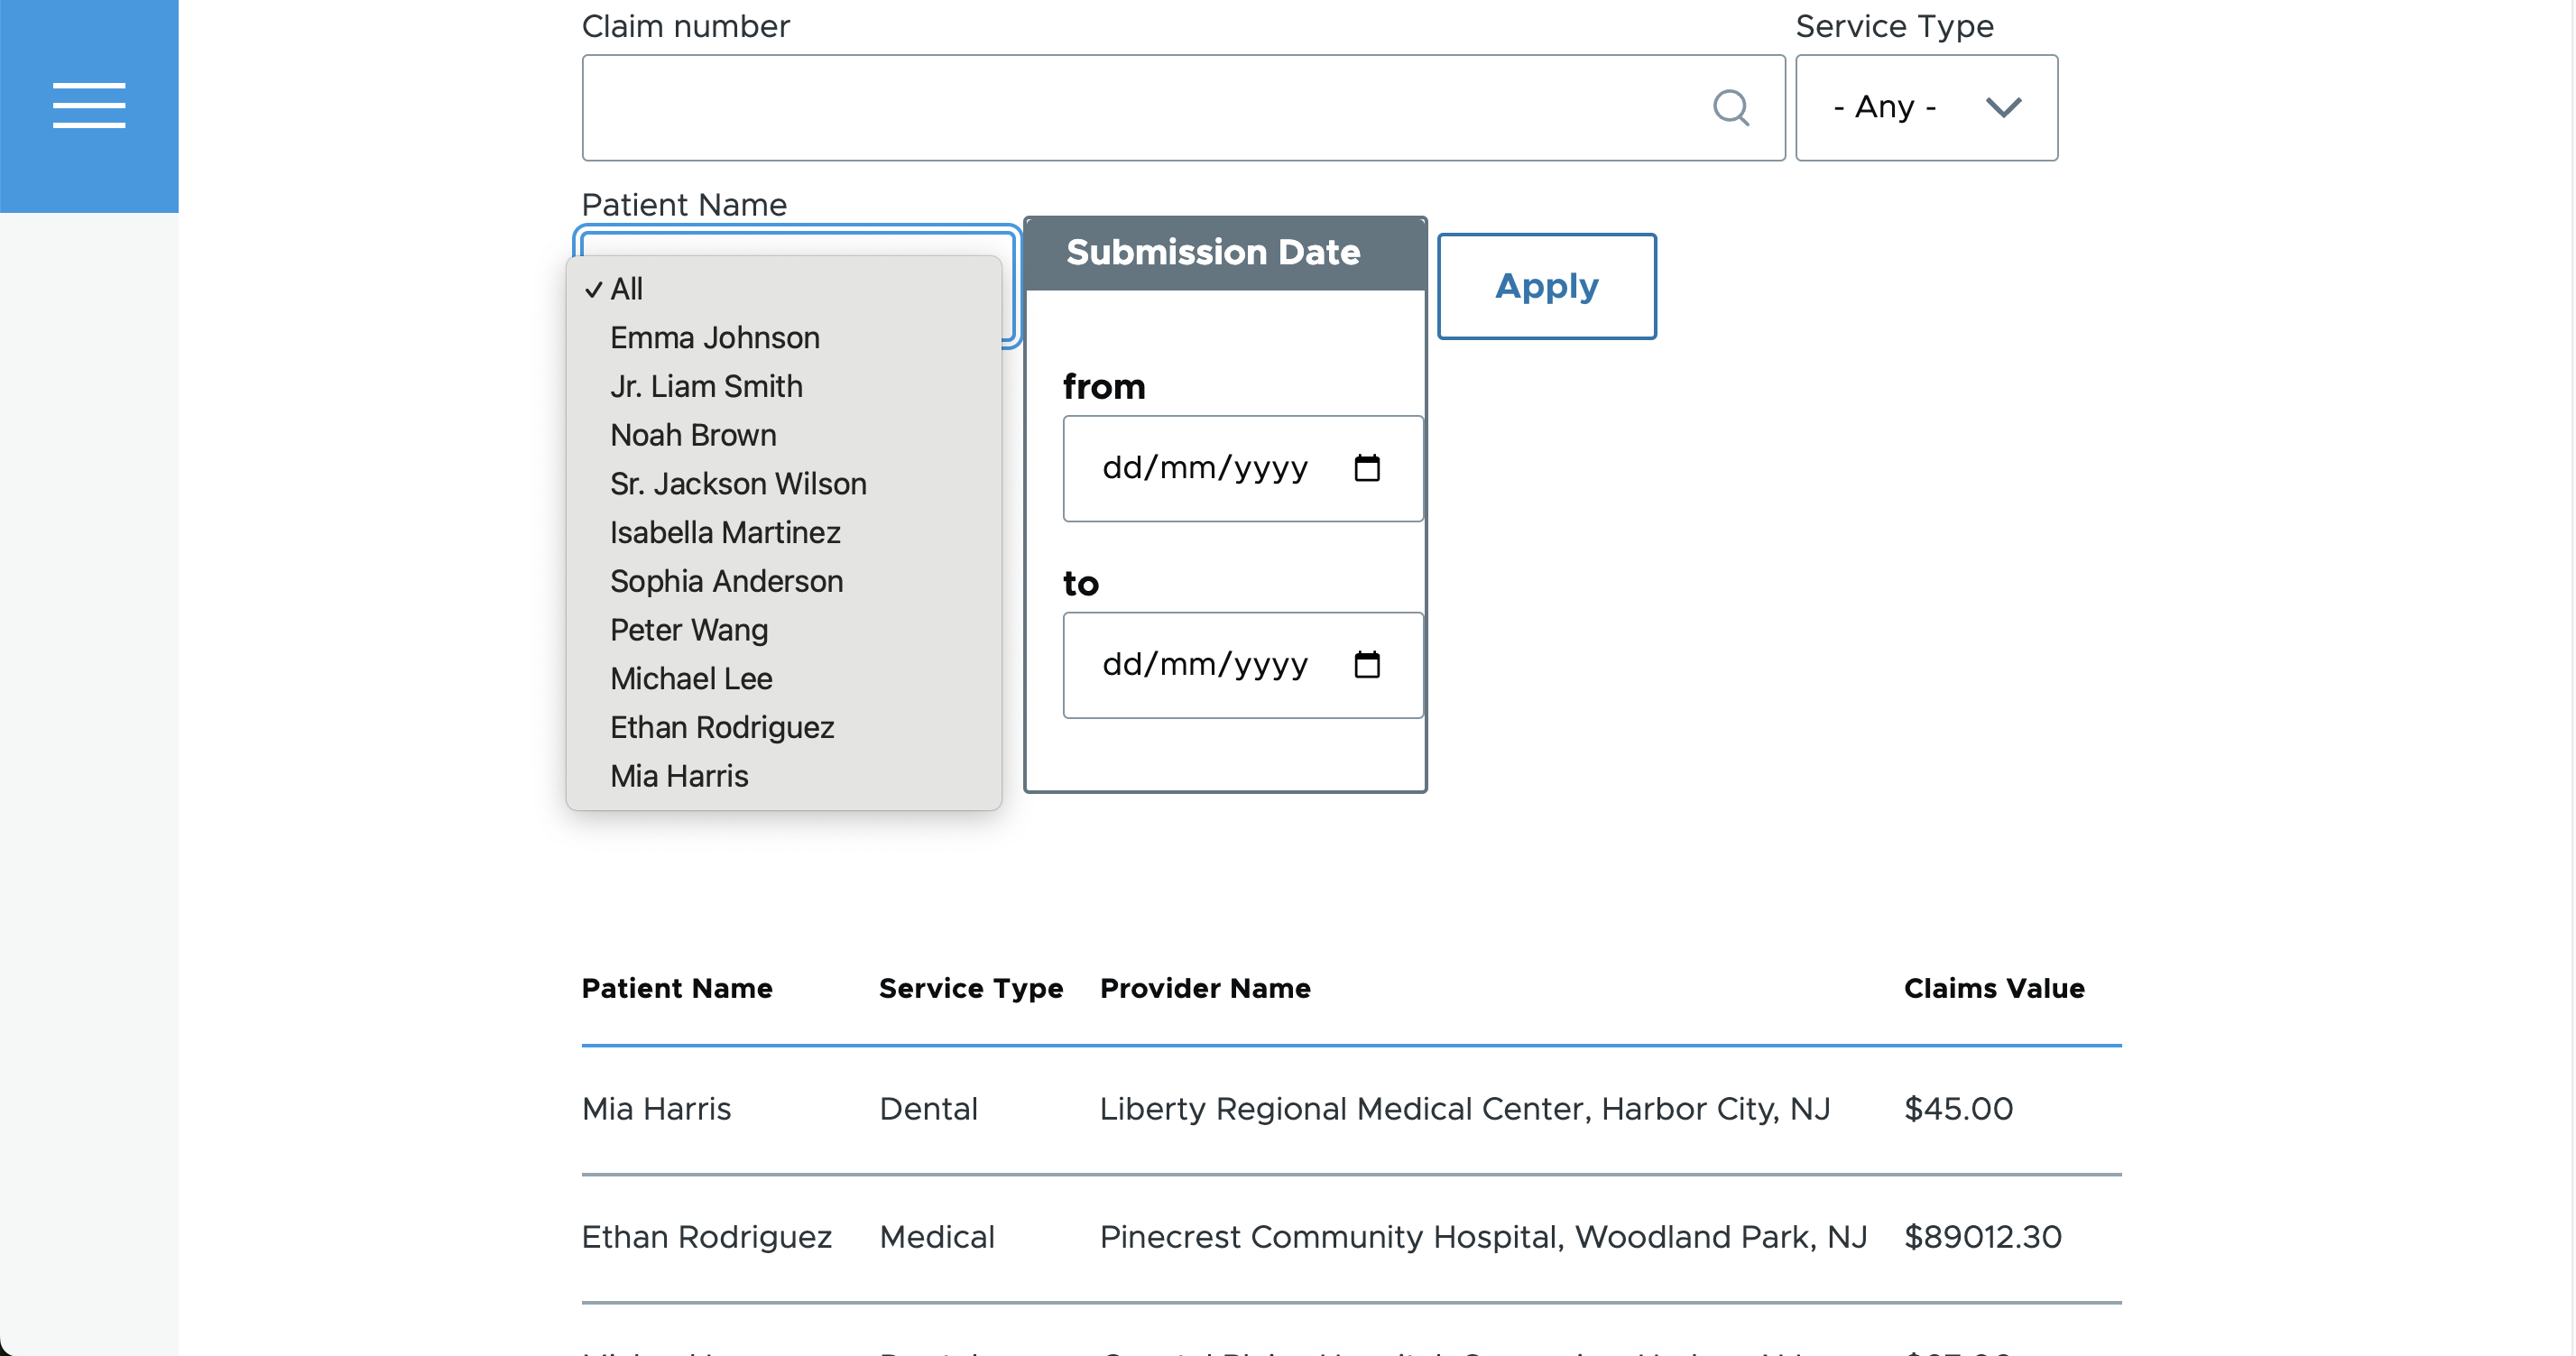Viewport: 2576px width, 1356px height.
Task: Select Mia Harris from dropdown options
Action: 679,776
